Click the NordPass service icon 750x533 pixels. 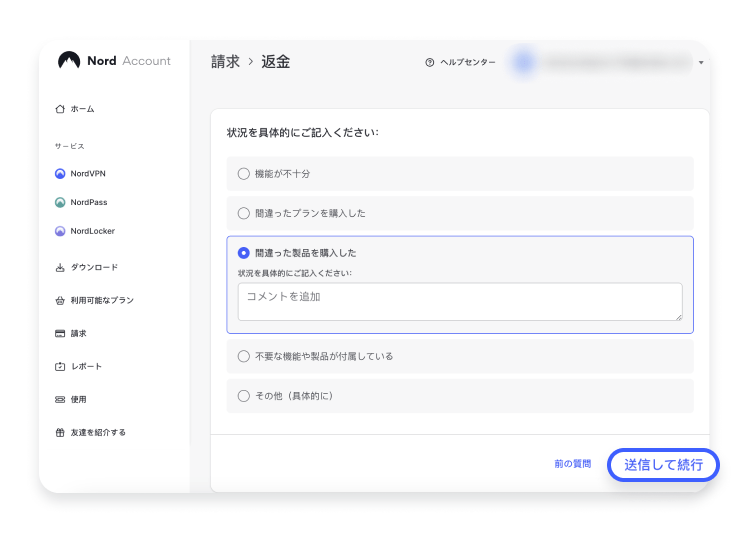(x=60, y=202)
